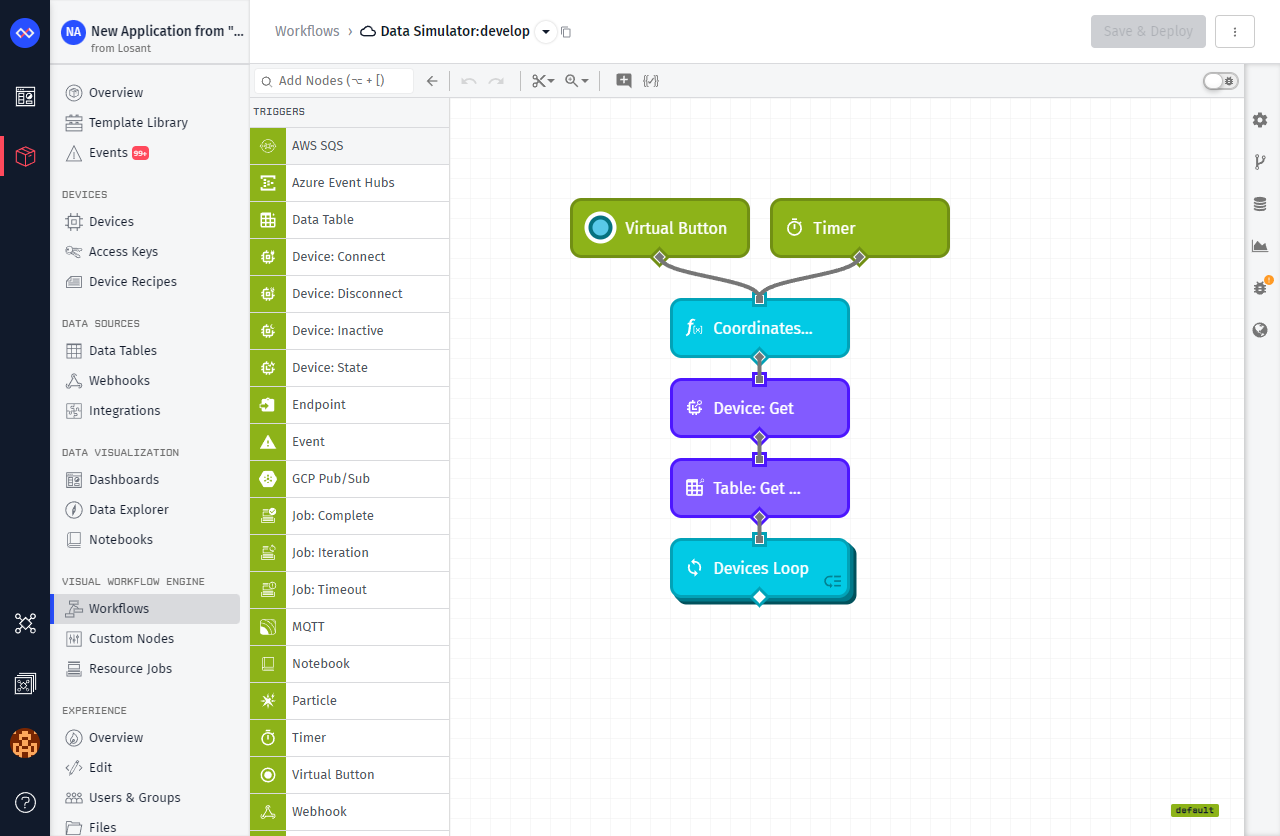Image resolution: width=1280 pixels, height=836 pixels.
Task: Go to Events in the sidebar
Action: click(145, 153)
